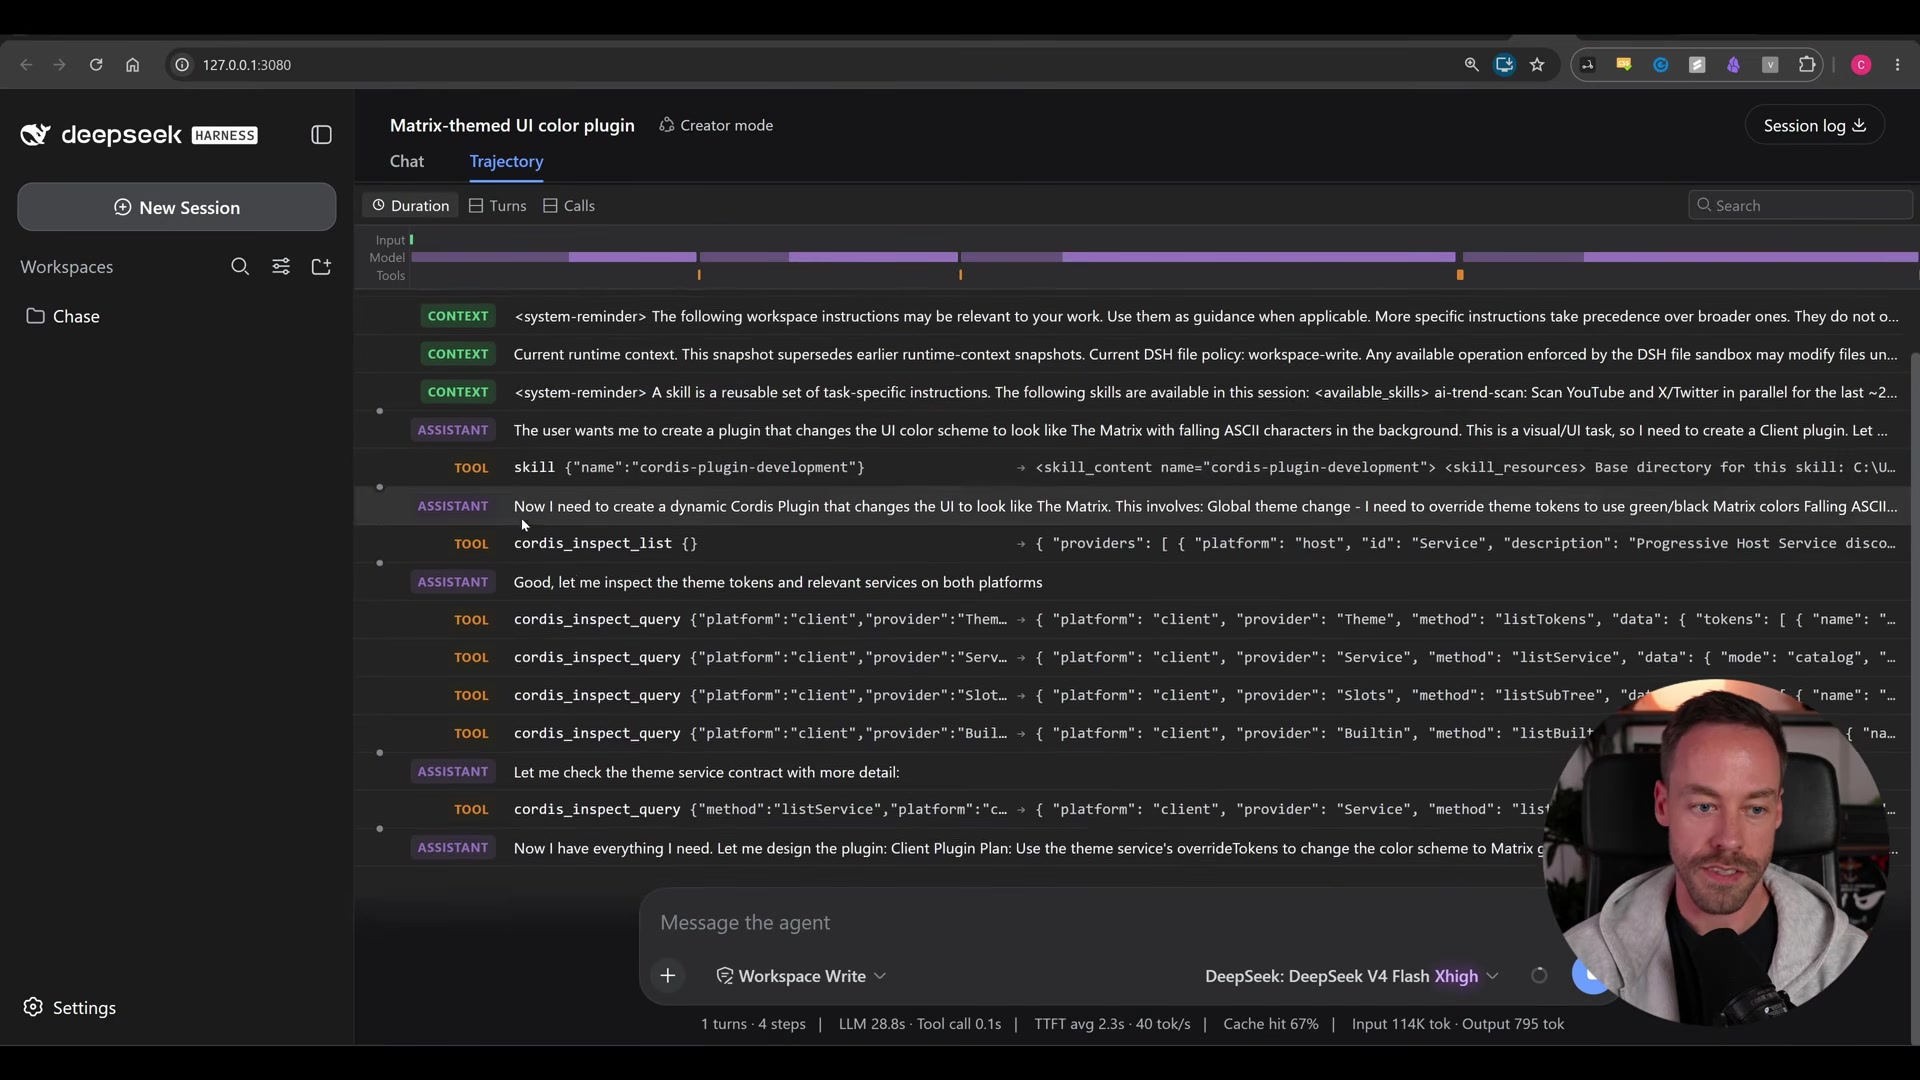Viewport: 1920px width, 1080px height.
Task: Switch timeline view to Turns
Action: coord(497,206)
